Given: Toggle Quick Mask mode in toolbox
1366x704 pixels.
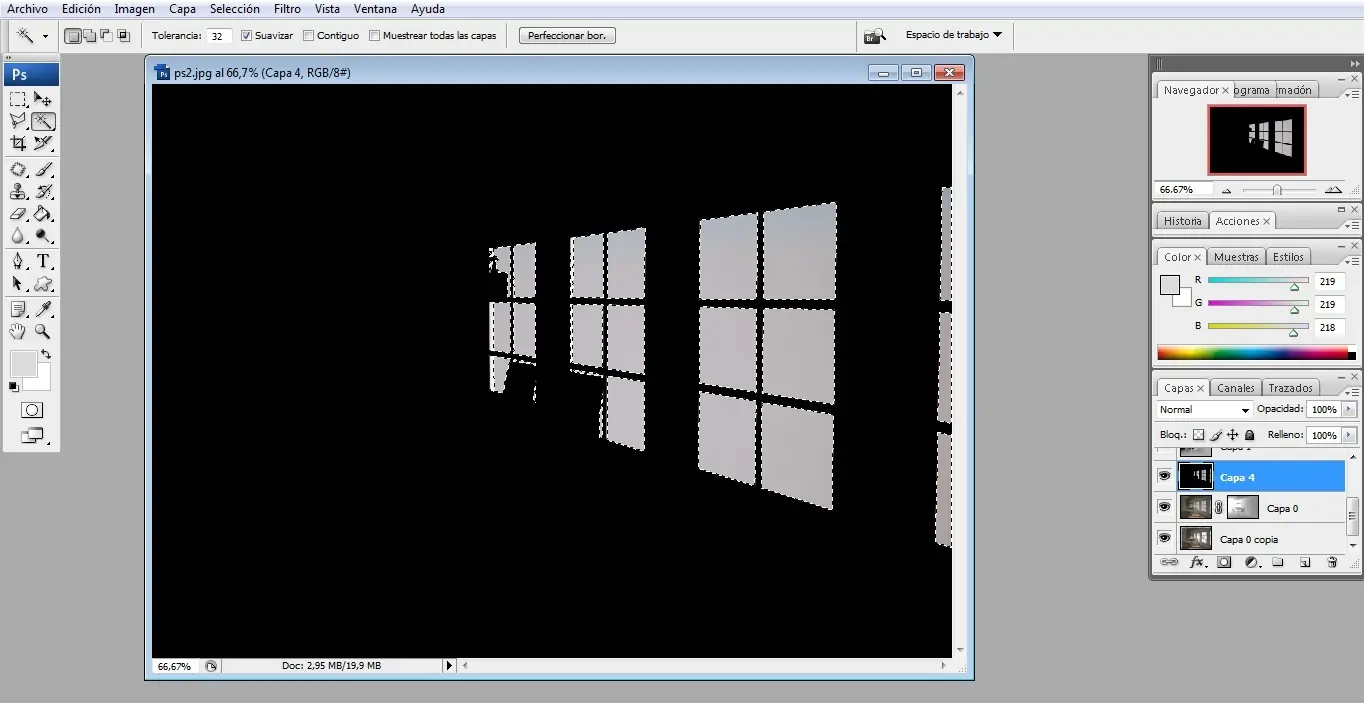Looking at the screenshot, I should point(32,410).
